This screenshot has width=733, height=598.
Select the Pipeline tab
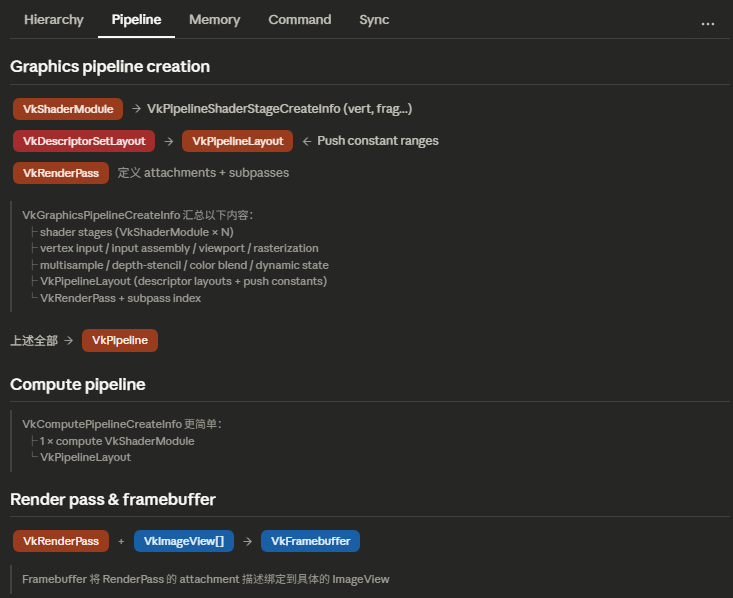click(x=136, y=20)
